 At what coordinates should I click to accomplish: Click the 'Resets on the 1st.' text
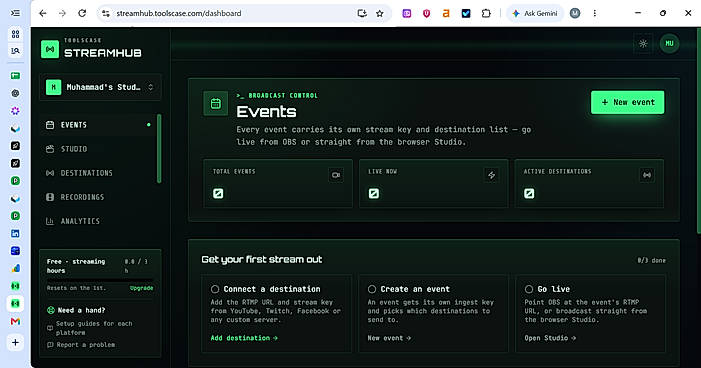[x=76, y=288]
